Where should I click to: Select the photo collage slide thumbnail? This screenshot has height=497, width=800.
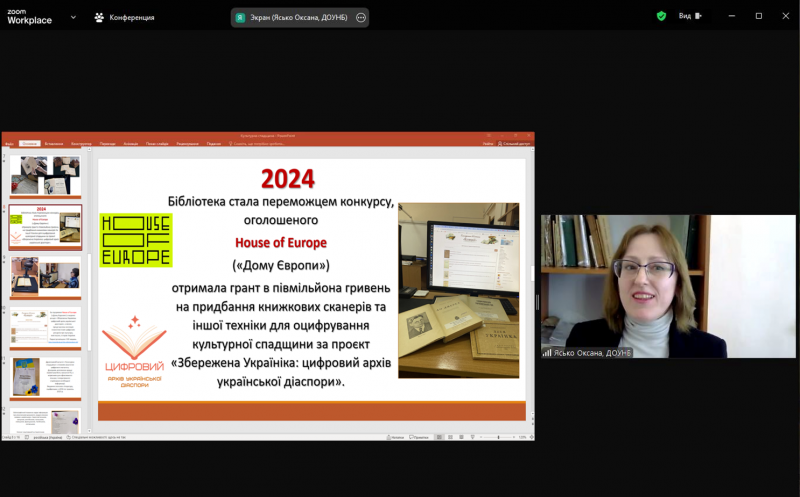45,176
